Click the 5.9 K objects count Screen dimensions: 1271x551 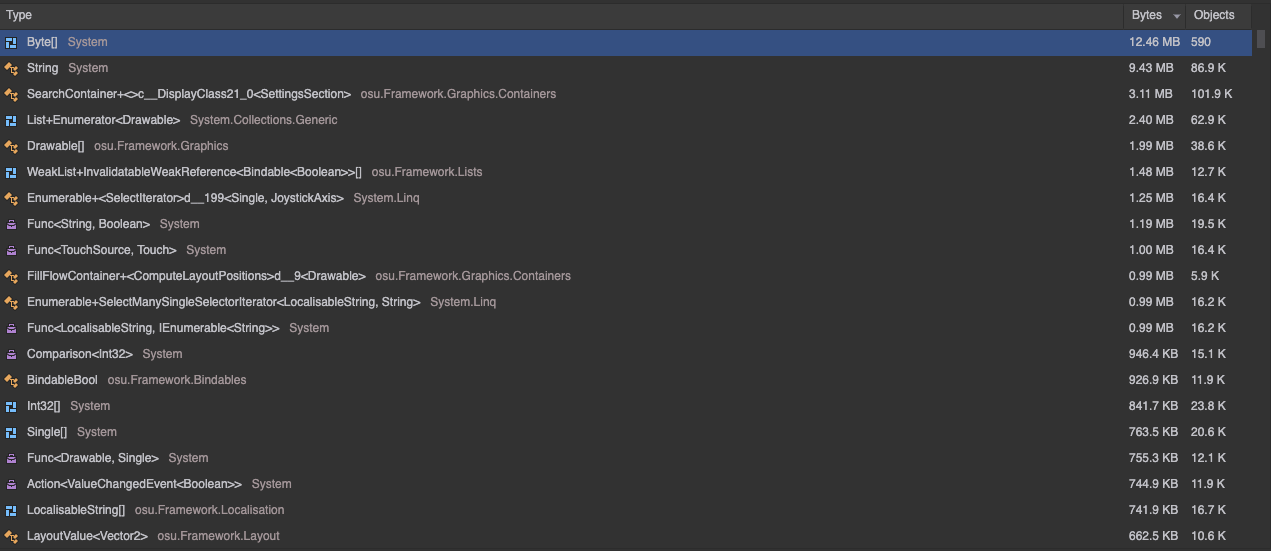(1205, 276)
